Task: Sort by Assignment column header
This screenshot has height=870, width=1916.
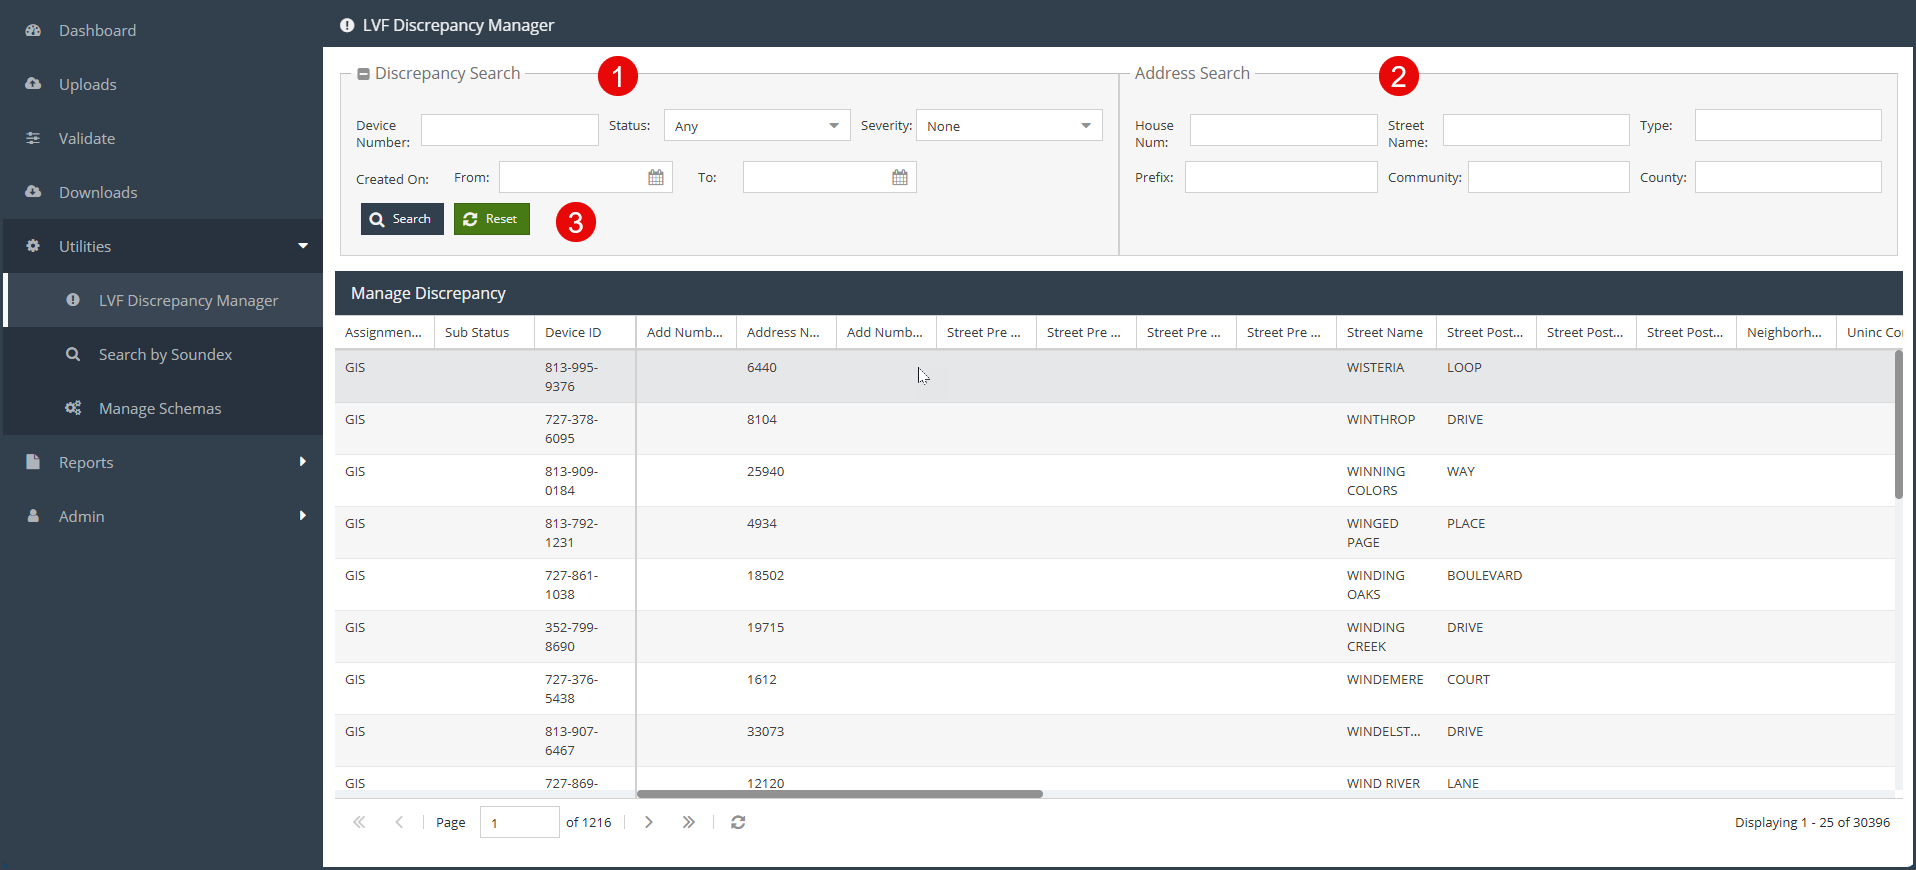Action: pos(384,332)
